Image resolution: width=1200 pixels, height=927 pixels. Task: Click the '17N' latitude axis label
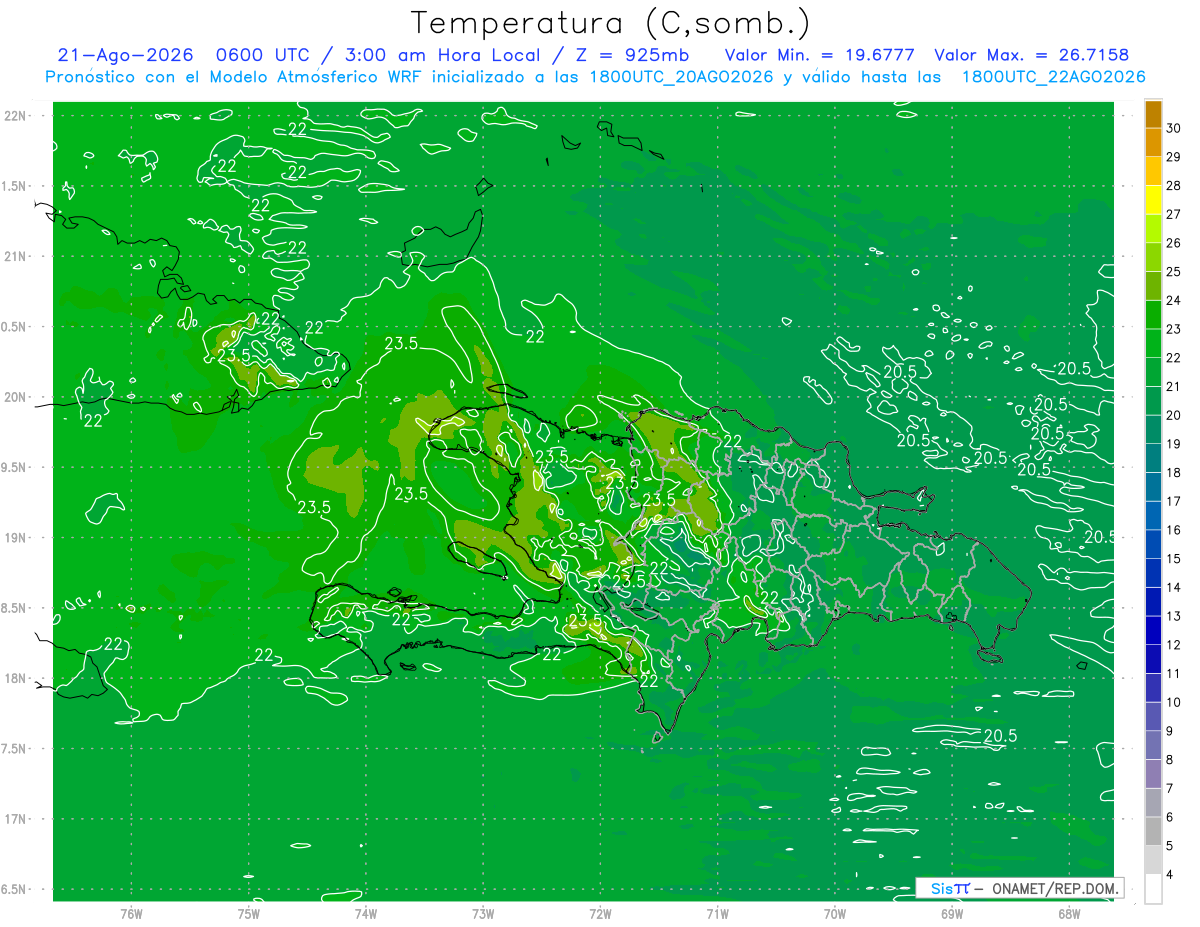click(x=17, y=819)
